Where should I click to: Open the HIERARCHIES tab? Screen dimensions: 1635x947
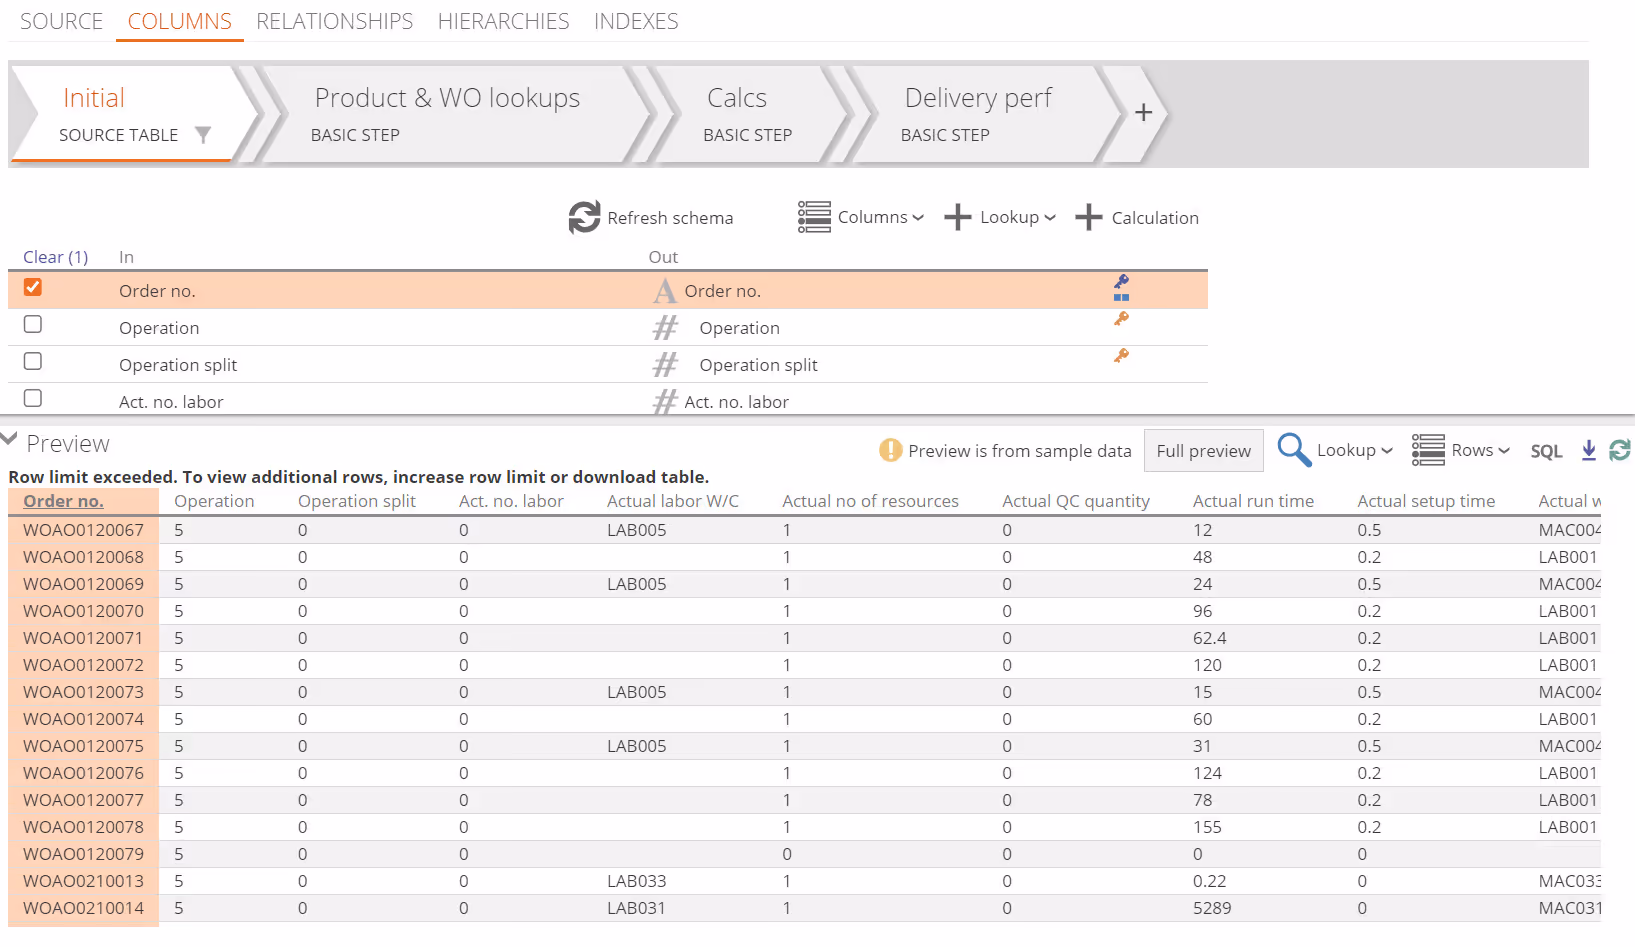(503, 21)
